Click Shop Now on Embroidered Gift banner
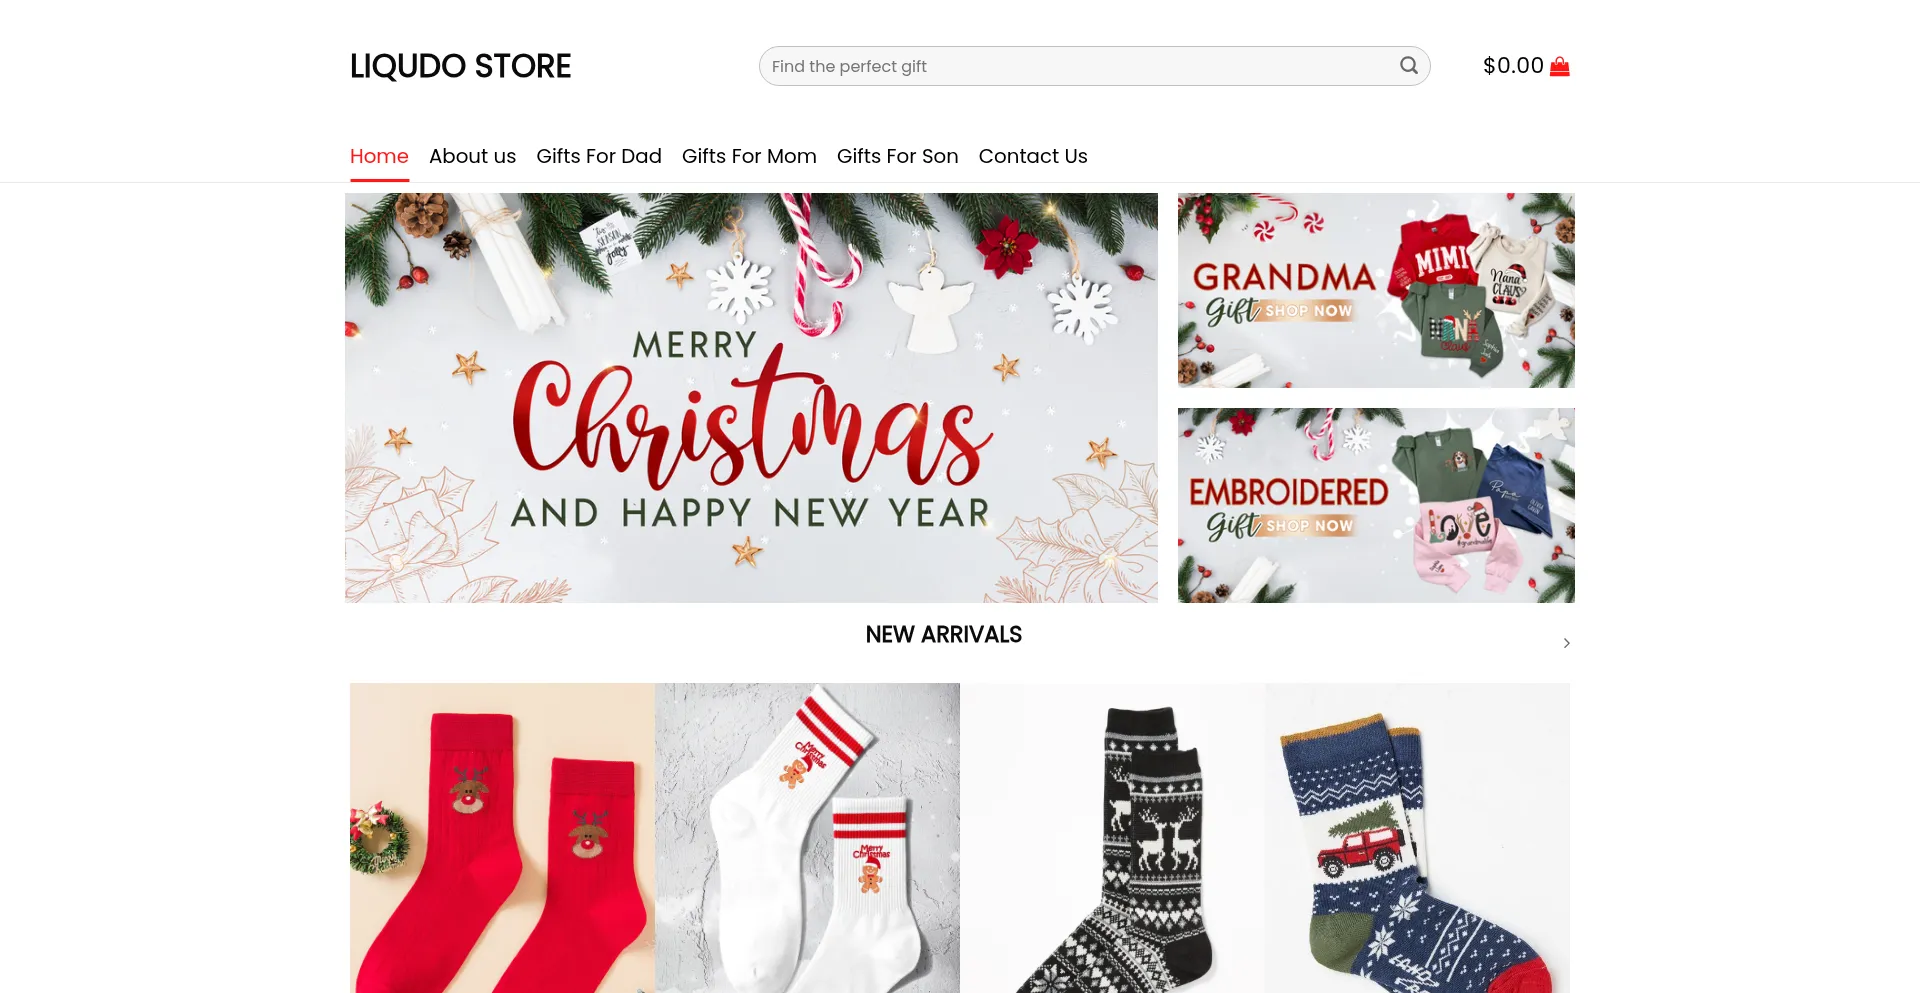 tap(1309, 526)
